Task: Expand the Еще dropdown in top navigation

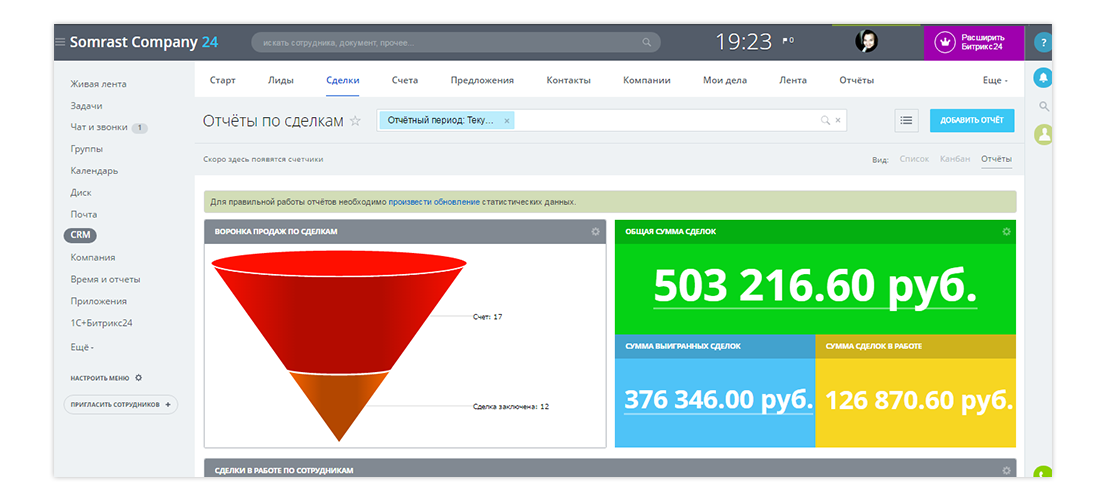Action: coord(994,80)
